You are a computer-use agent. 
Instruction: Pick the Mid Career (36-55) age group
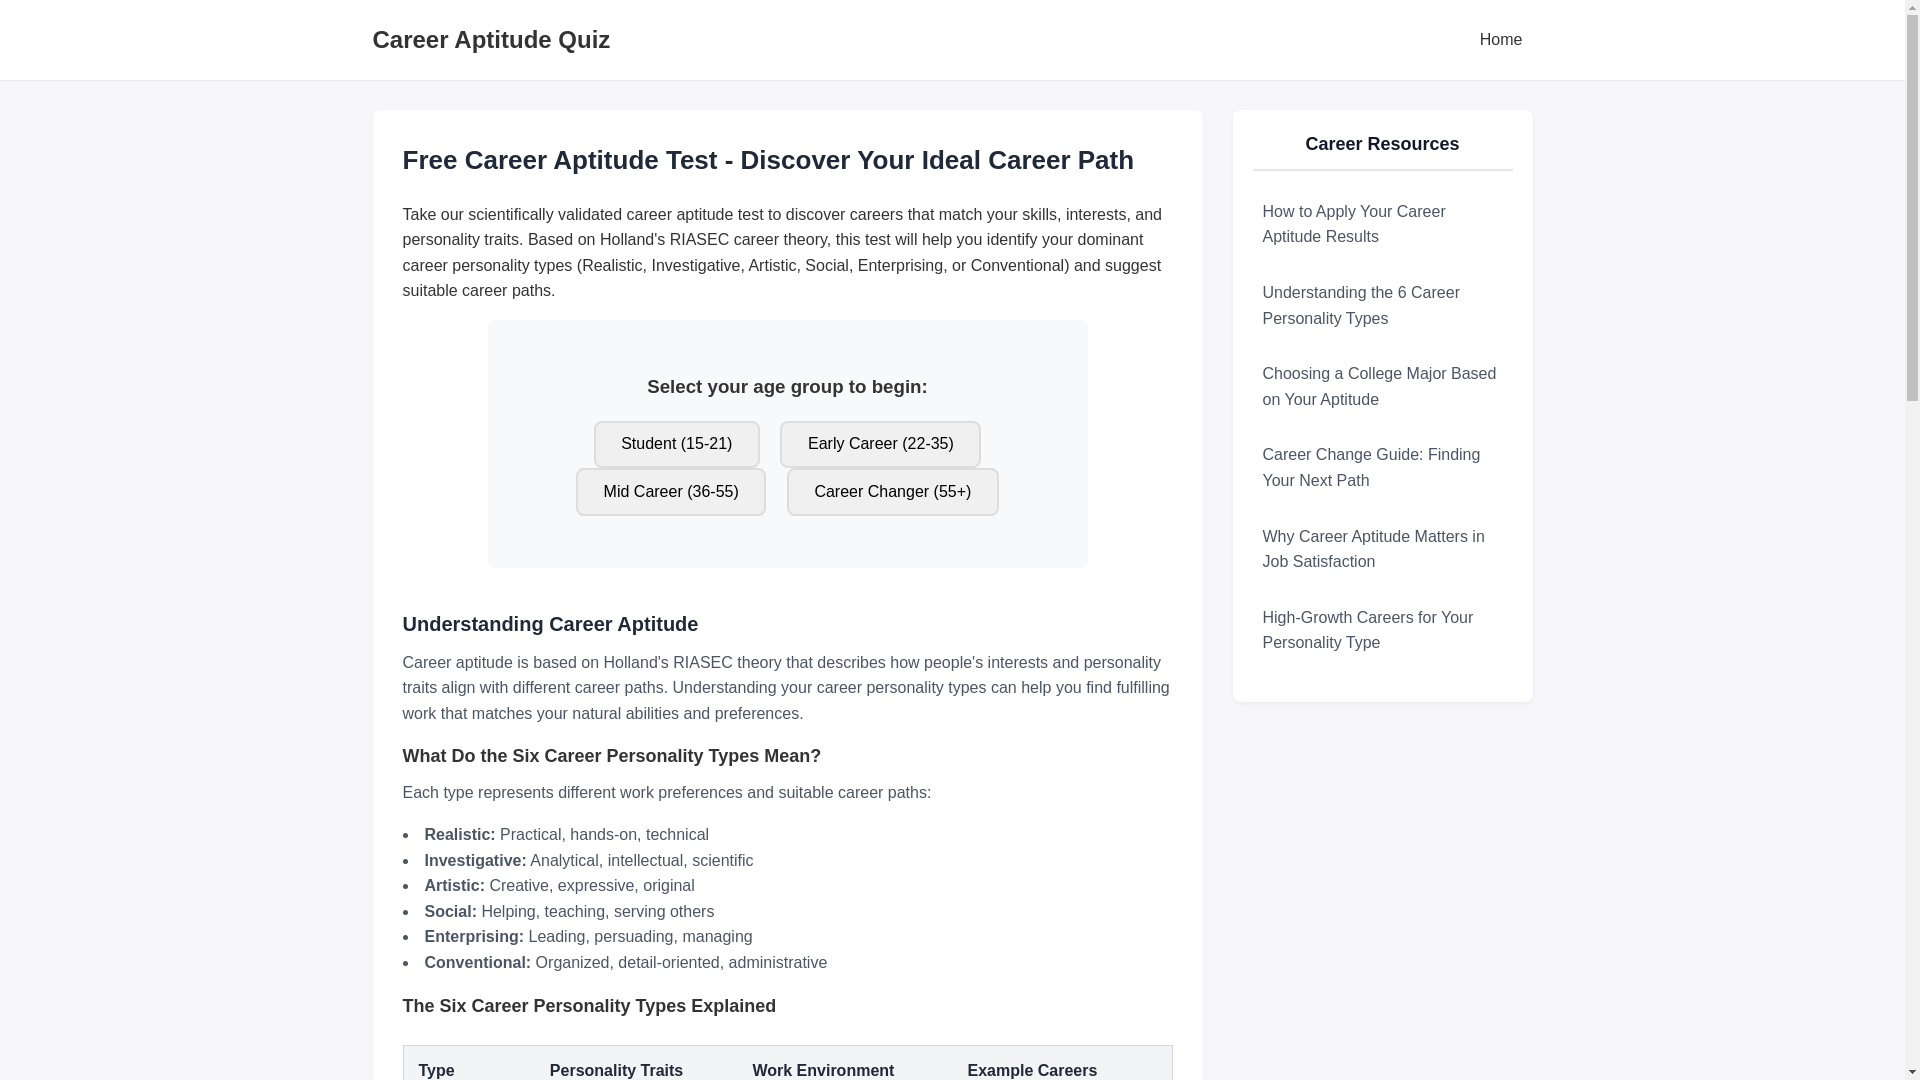tap(670, 492)
